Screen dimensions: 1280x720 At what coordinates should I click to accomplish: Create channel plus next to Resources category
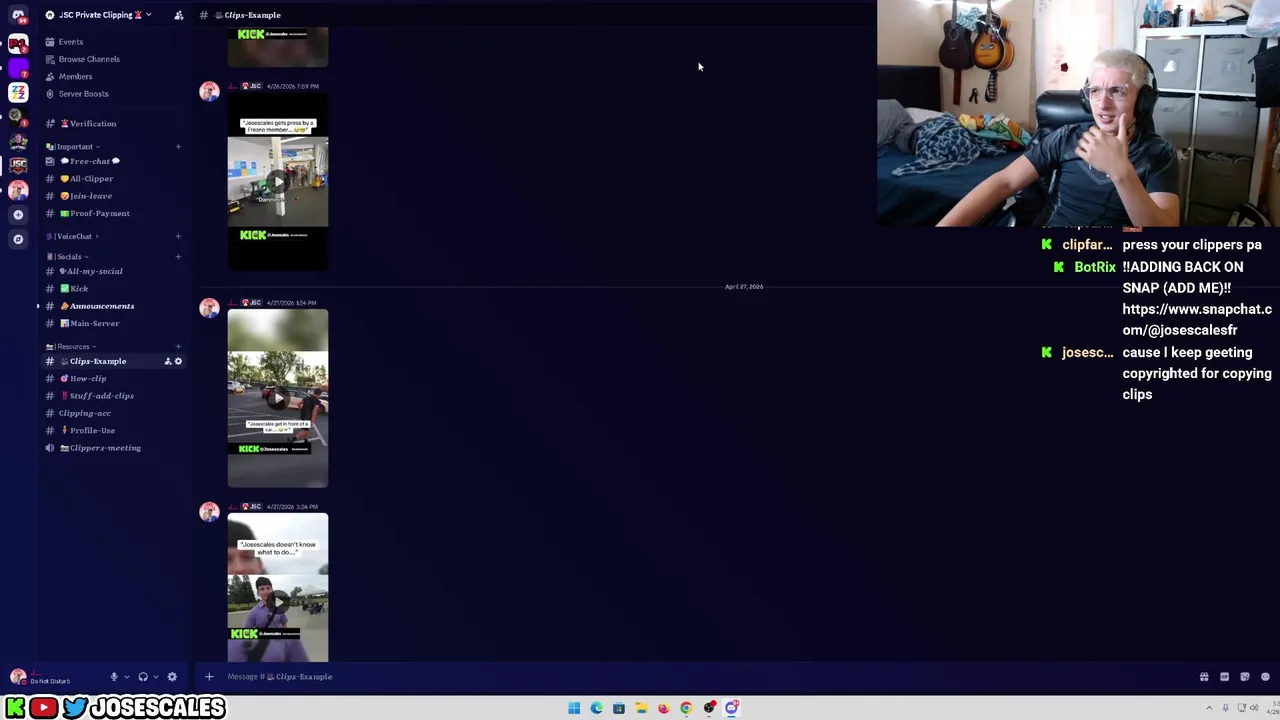click(x=178, y=347)
